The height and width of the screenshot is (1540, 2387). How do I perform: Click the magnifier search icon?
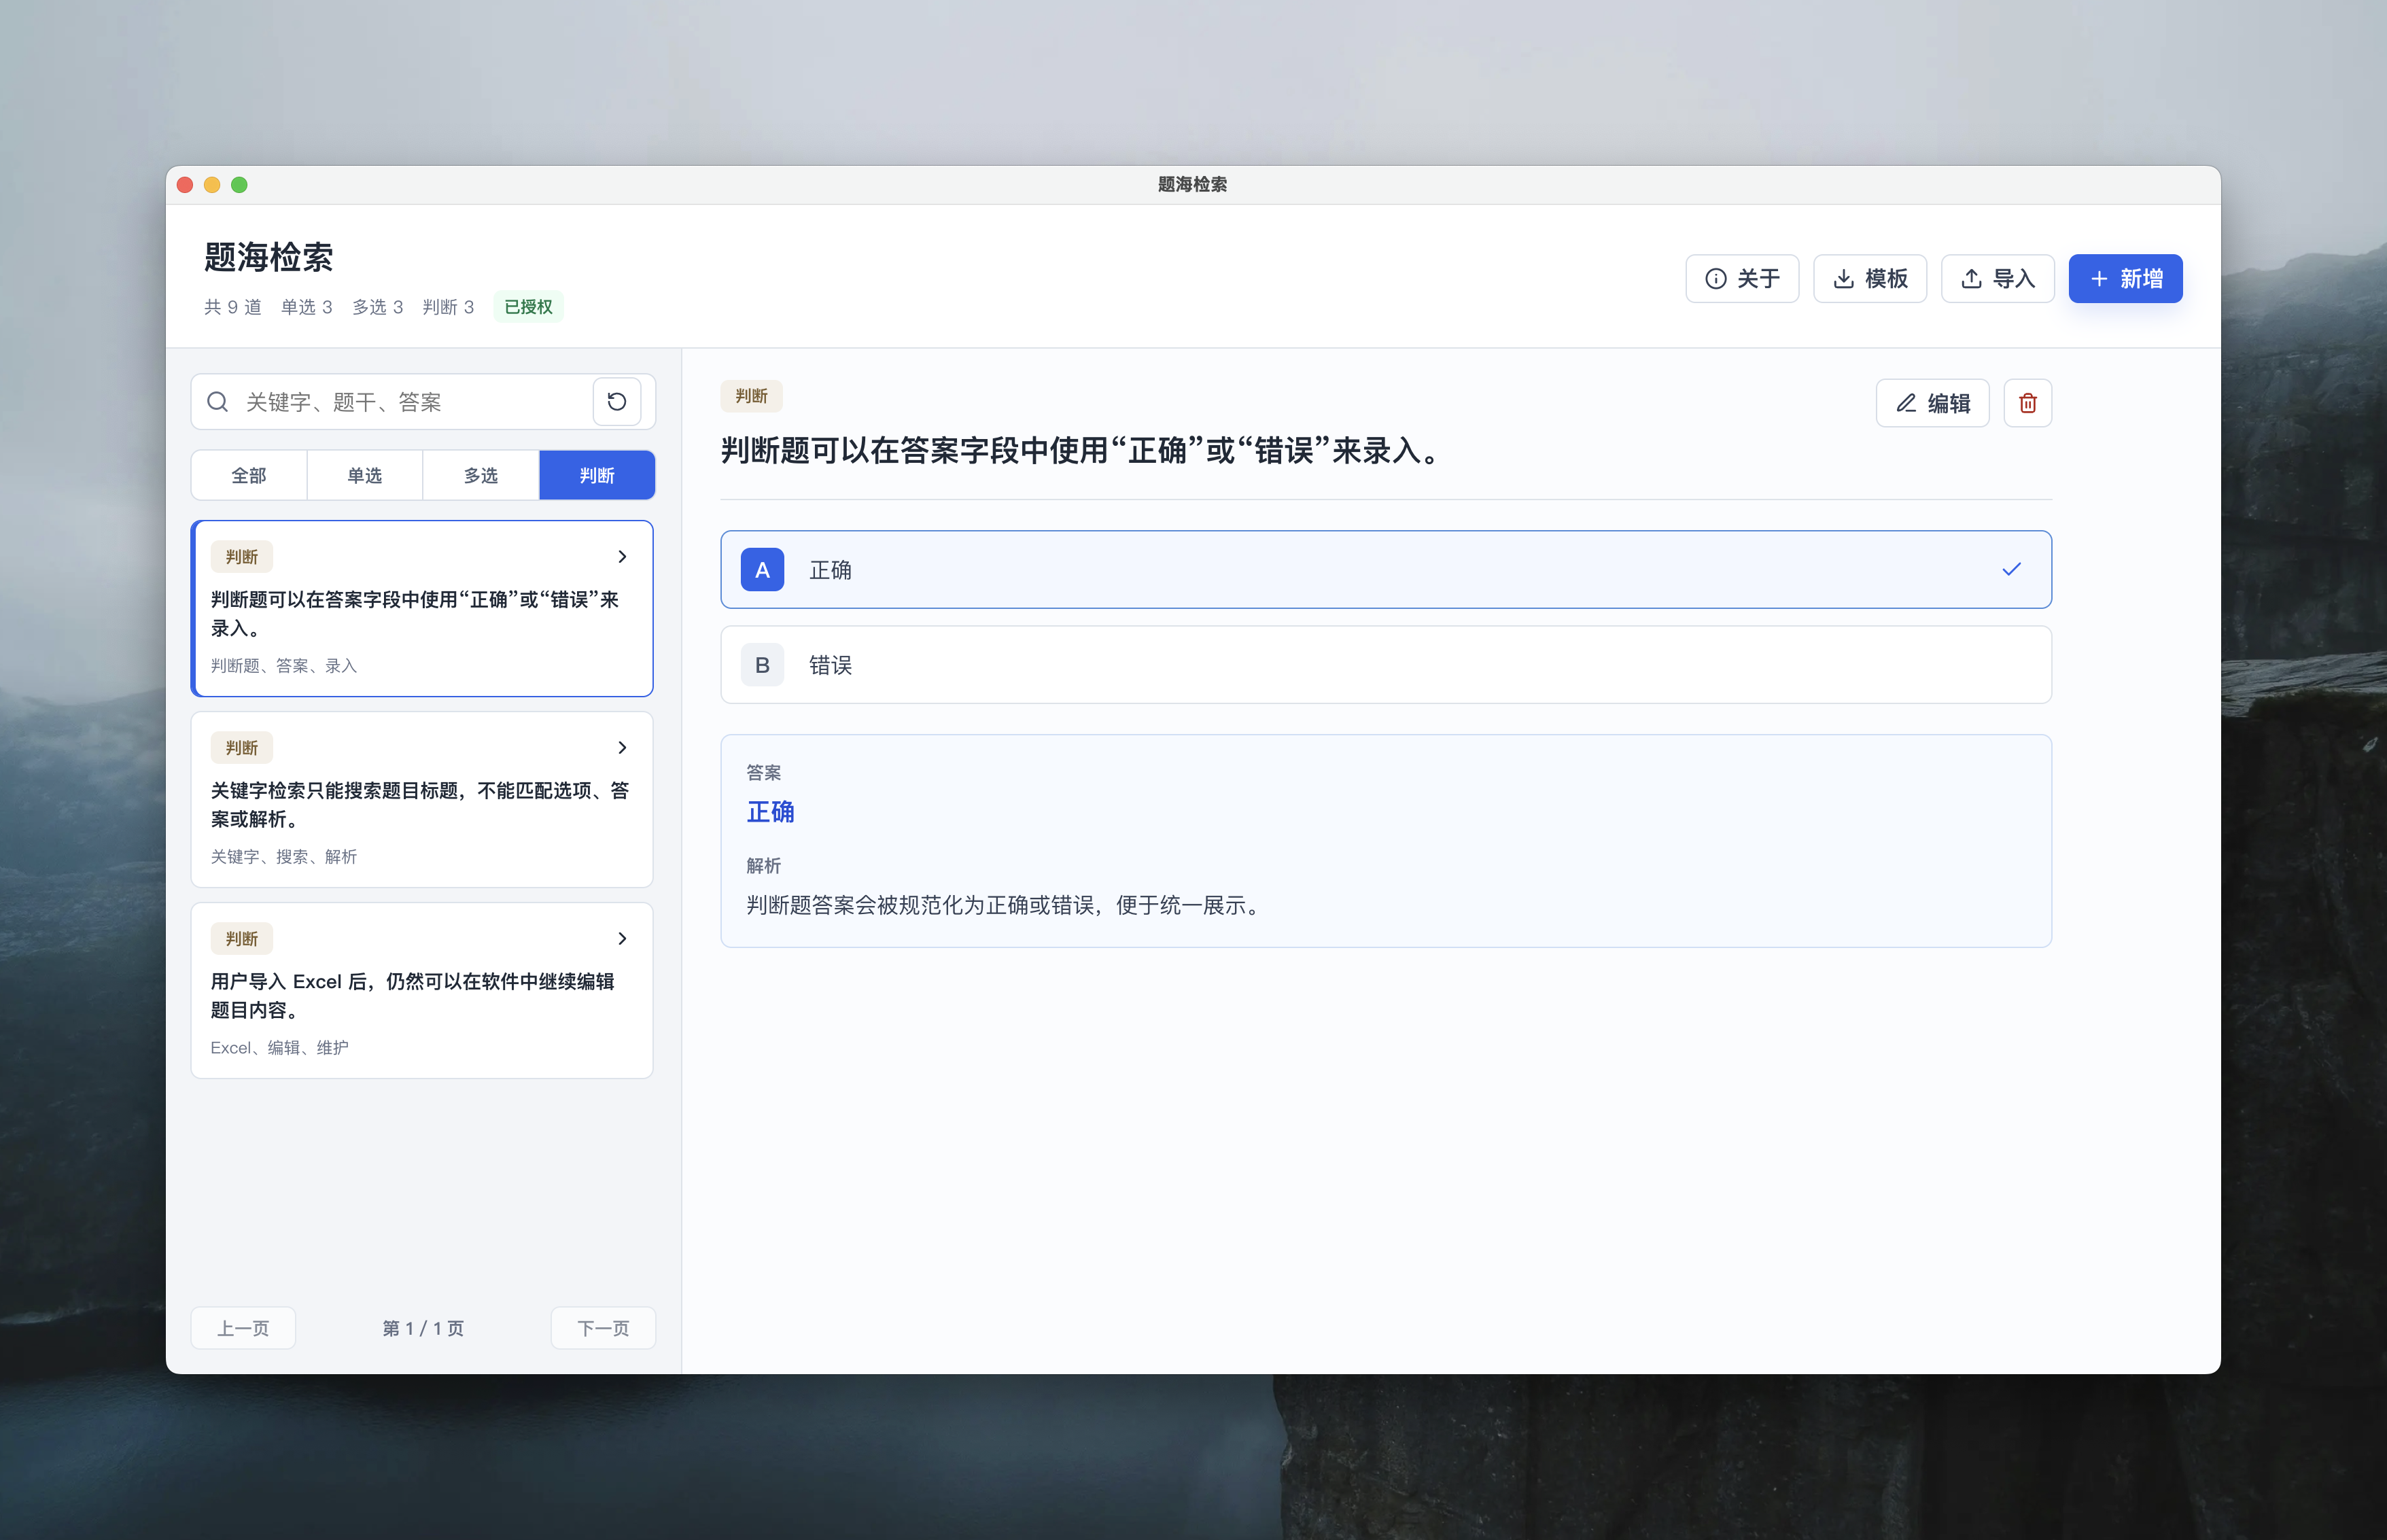[x=217, y=402]
